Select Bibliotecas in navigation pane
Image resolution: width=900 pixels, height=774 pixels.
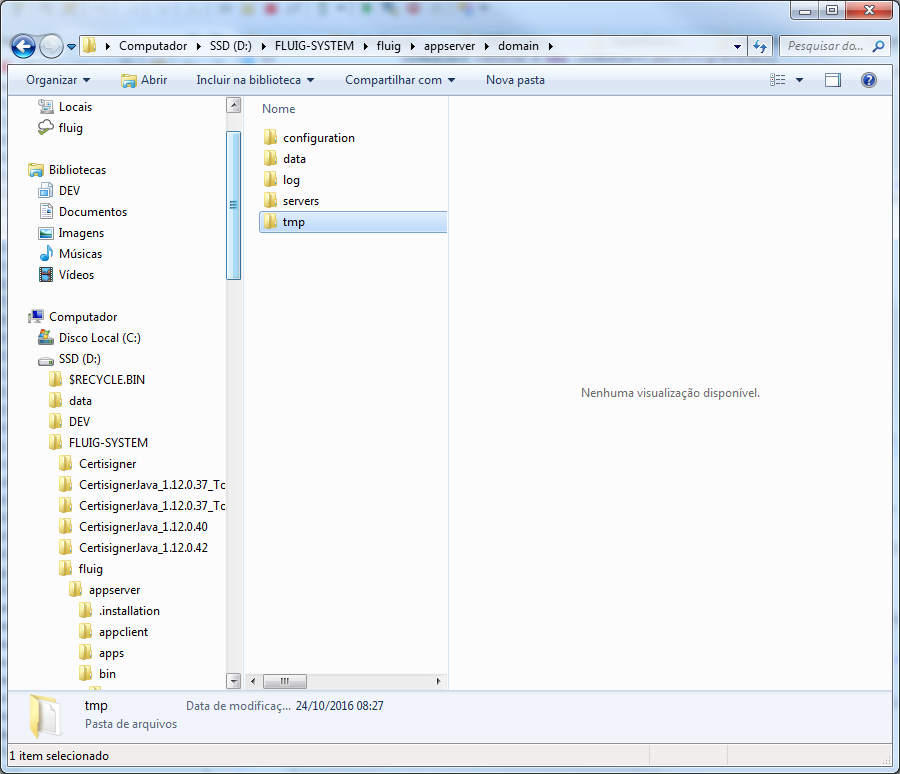pyautogui.click(x=77, y=170)
